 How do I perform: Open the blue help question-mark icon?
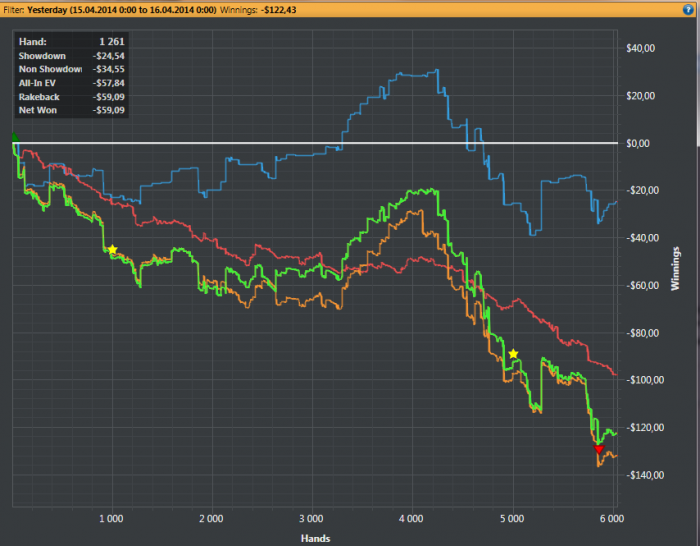click(688, 9)
